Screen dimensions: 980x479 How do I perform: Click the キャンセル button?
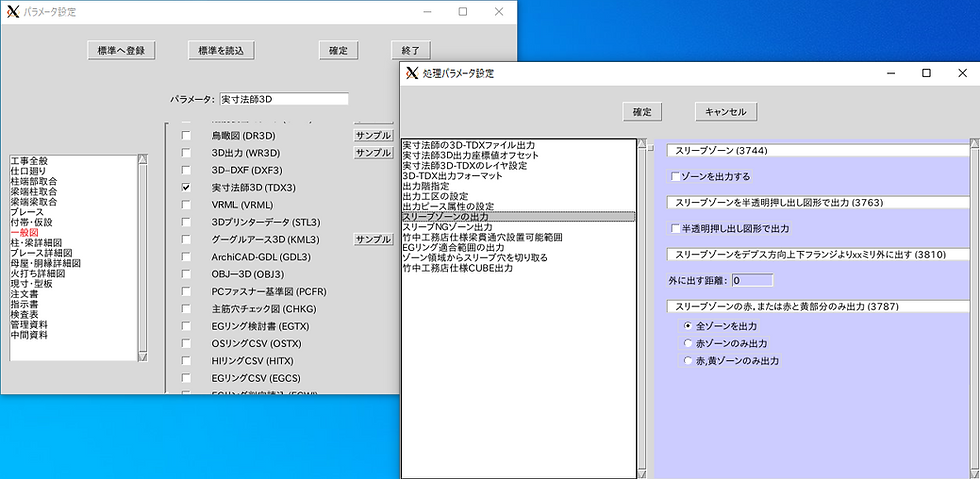click(726, 112)
